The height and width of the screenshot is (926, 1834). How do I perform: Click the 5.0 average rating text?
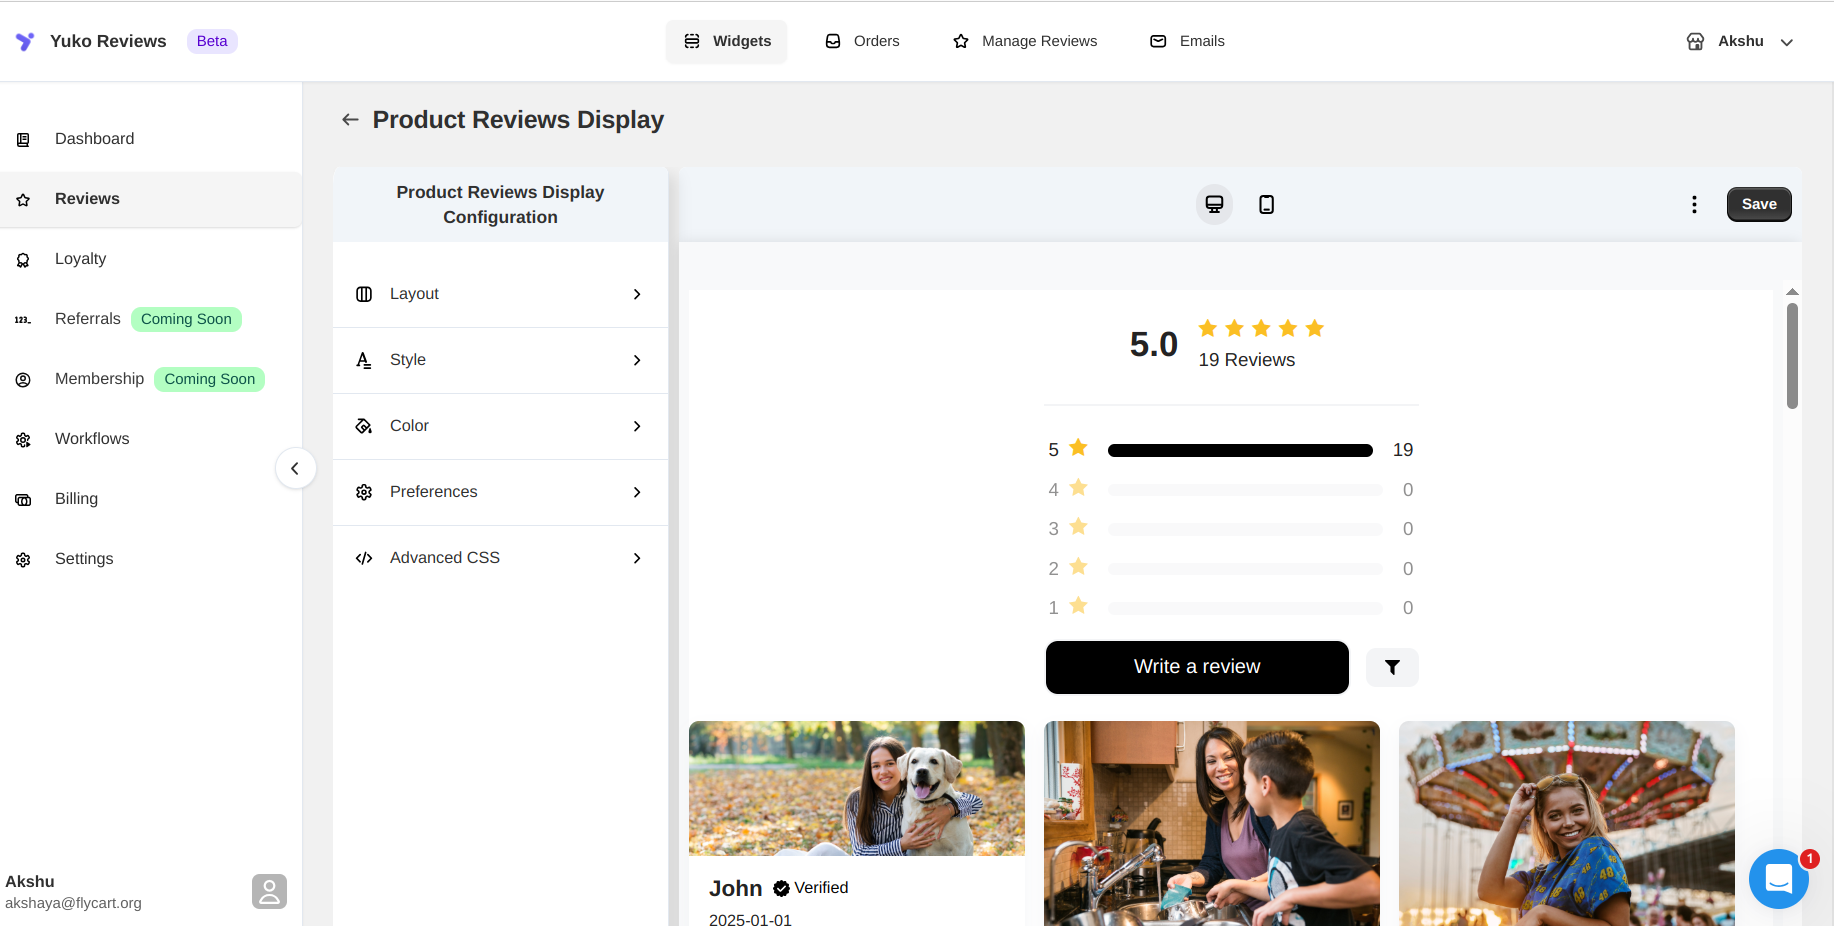tap(1153, 345)
